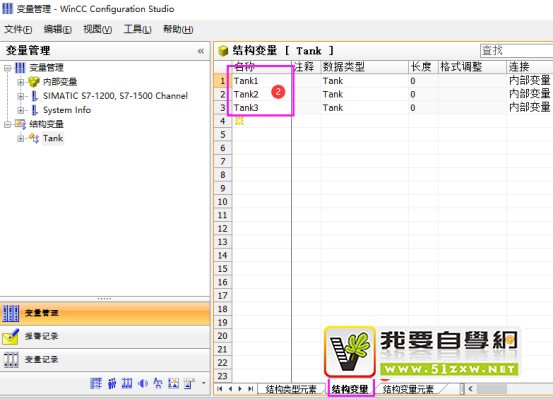This screenshot has width=553, height=399.
Task: Click the horn speaker icon in the bottom navigation bar
Action: [143, 383]
